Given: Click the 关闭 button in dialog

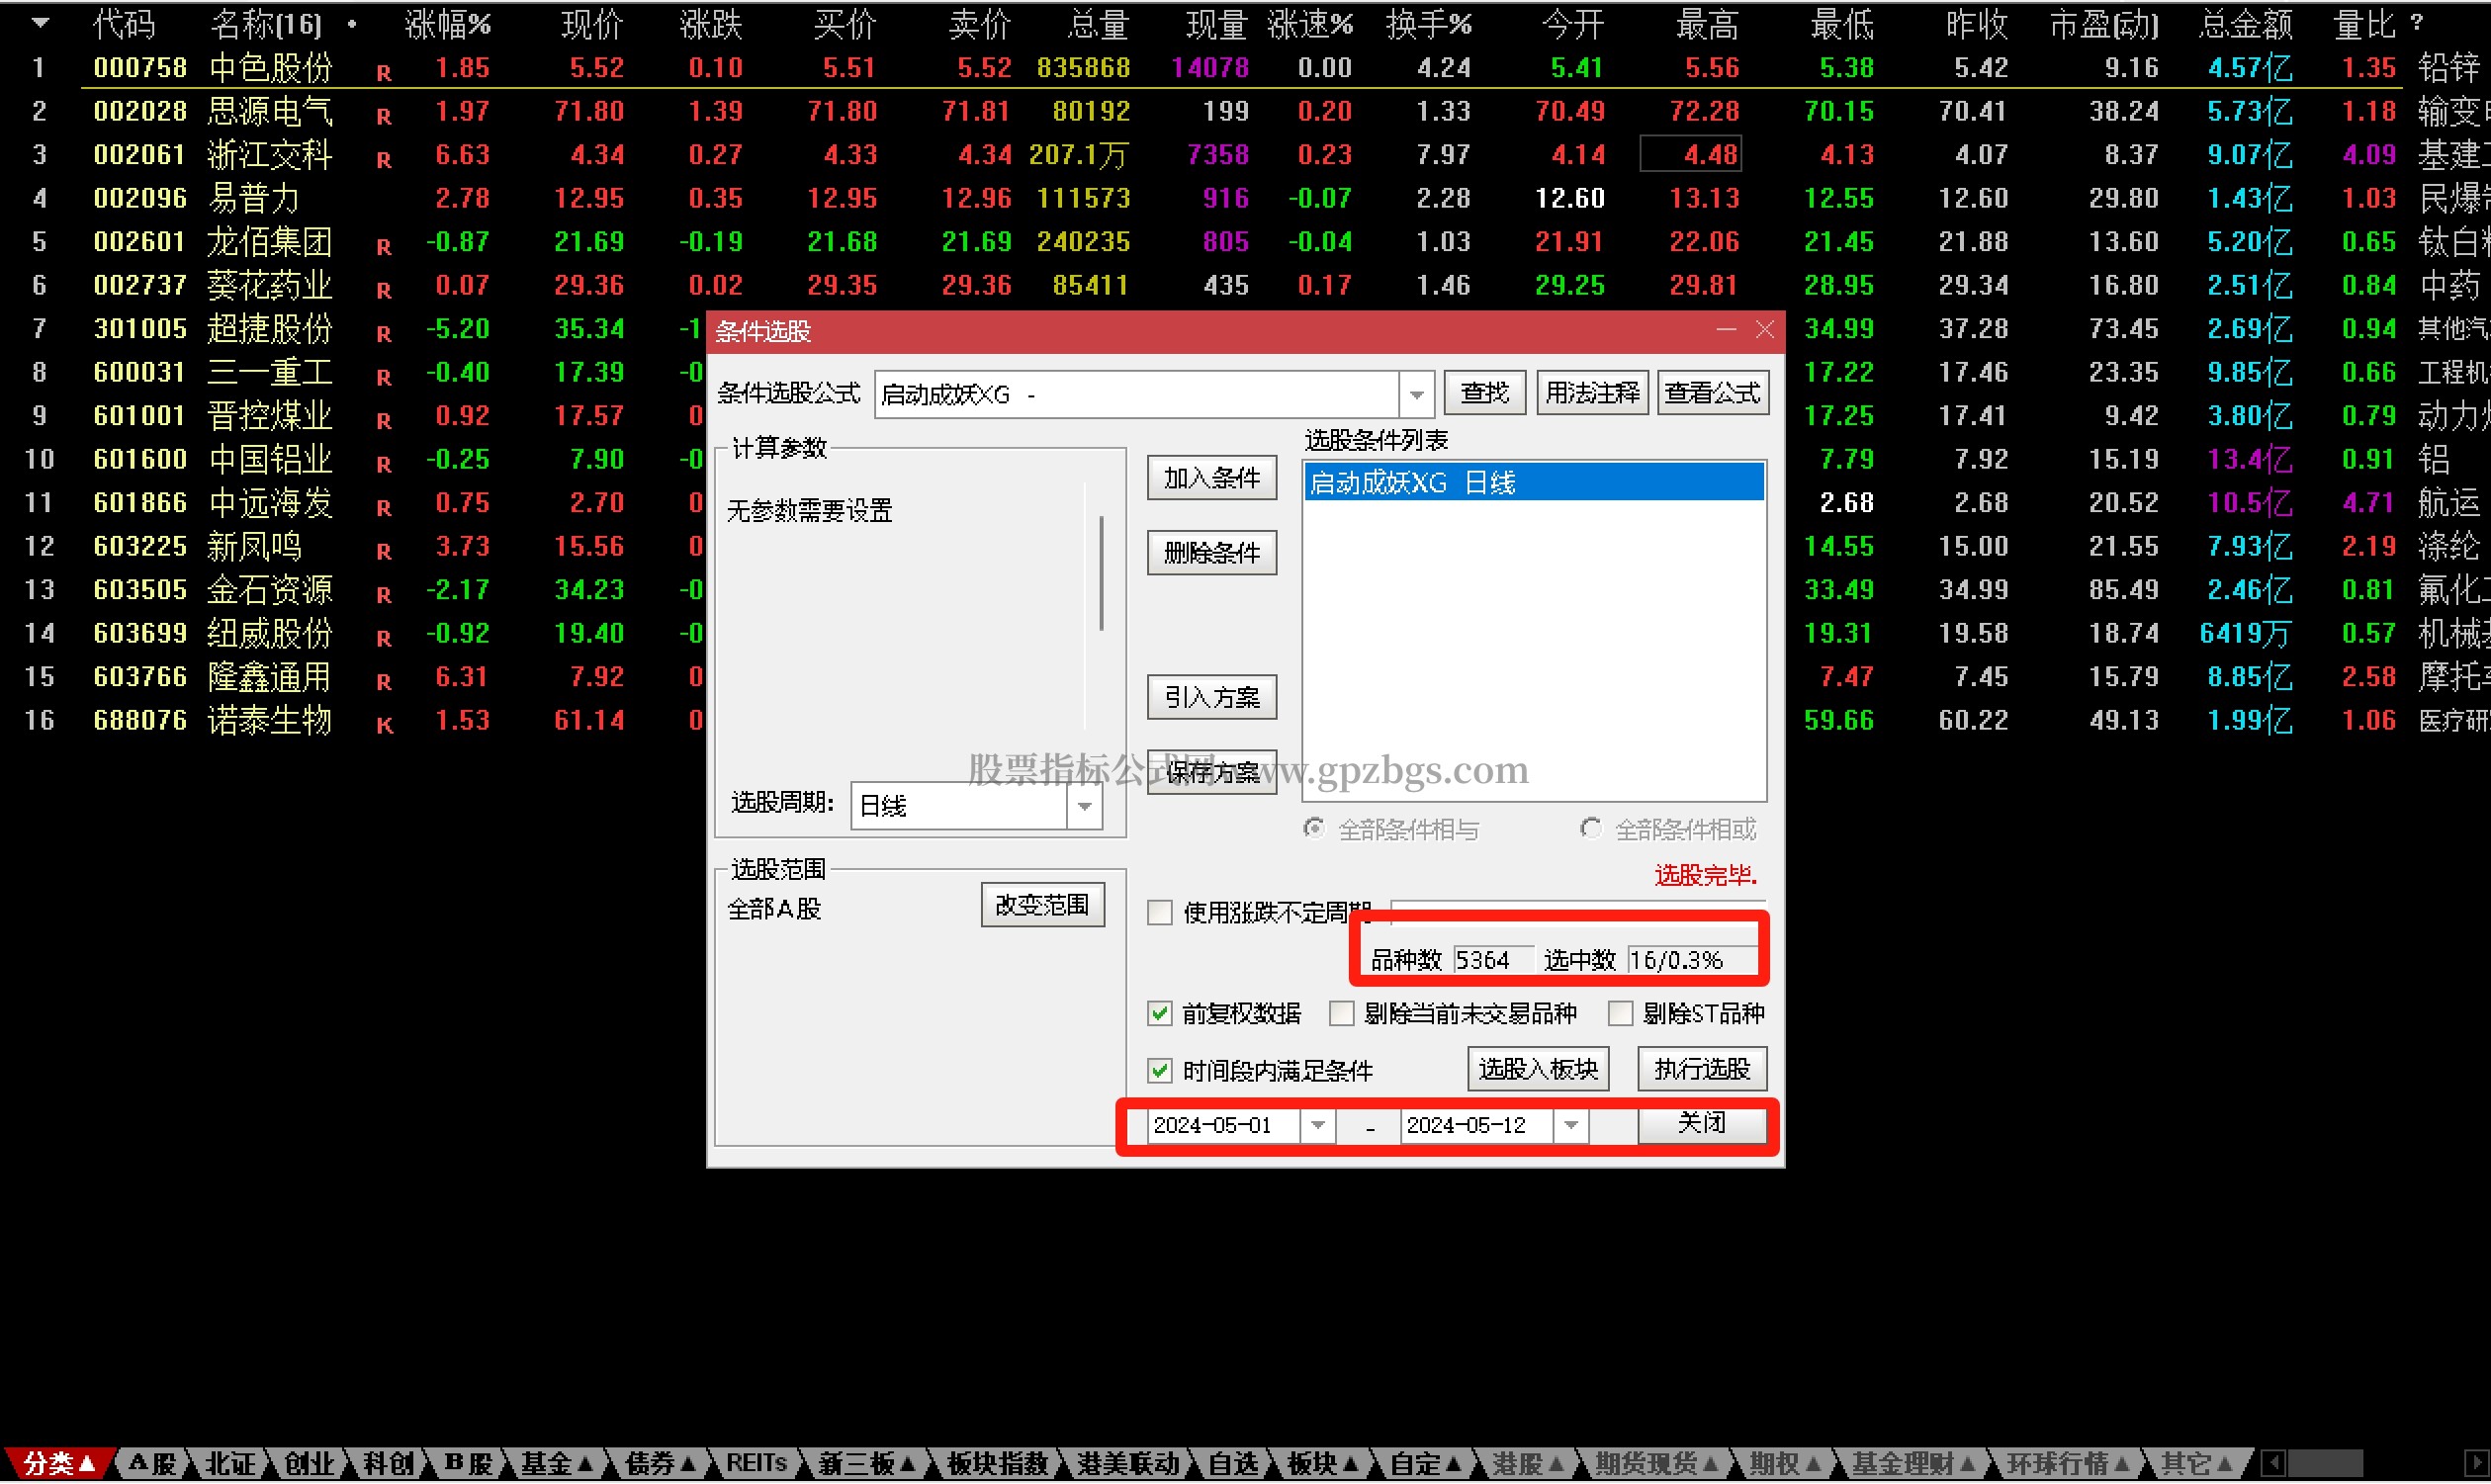Looking at the screenshot, I should coord(1702,1124).
